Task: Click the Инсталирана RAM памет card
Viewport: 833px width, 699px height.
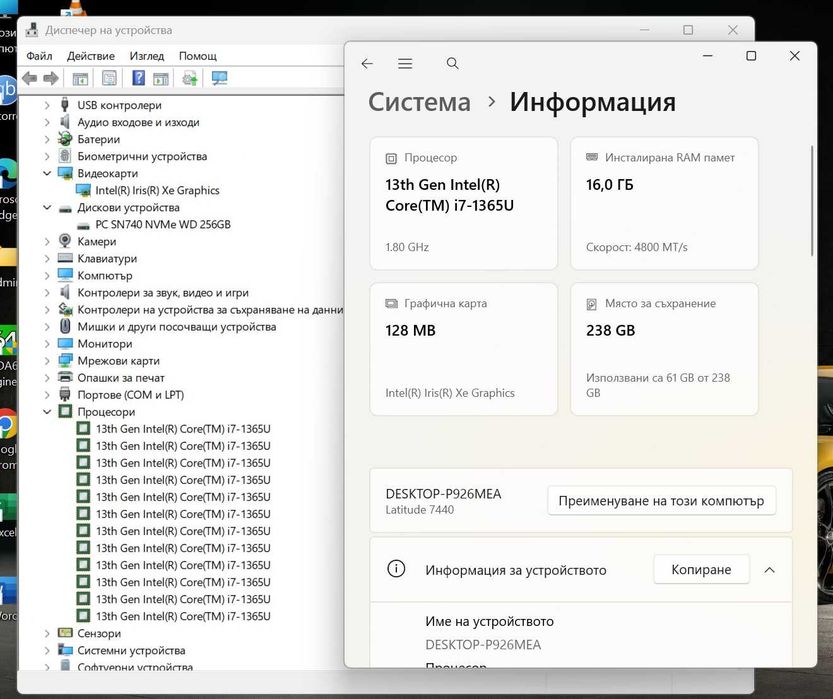Action: click(664, 203)
